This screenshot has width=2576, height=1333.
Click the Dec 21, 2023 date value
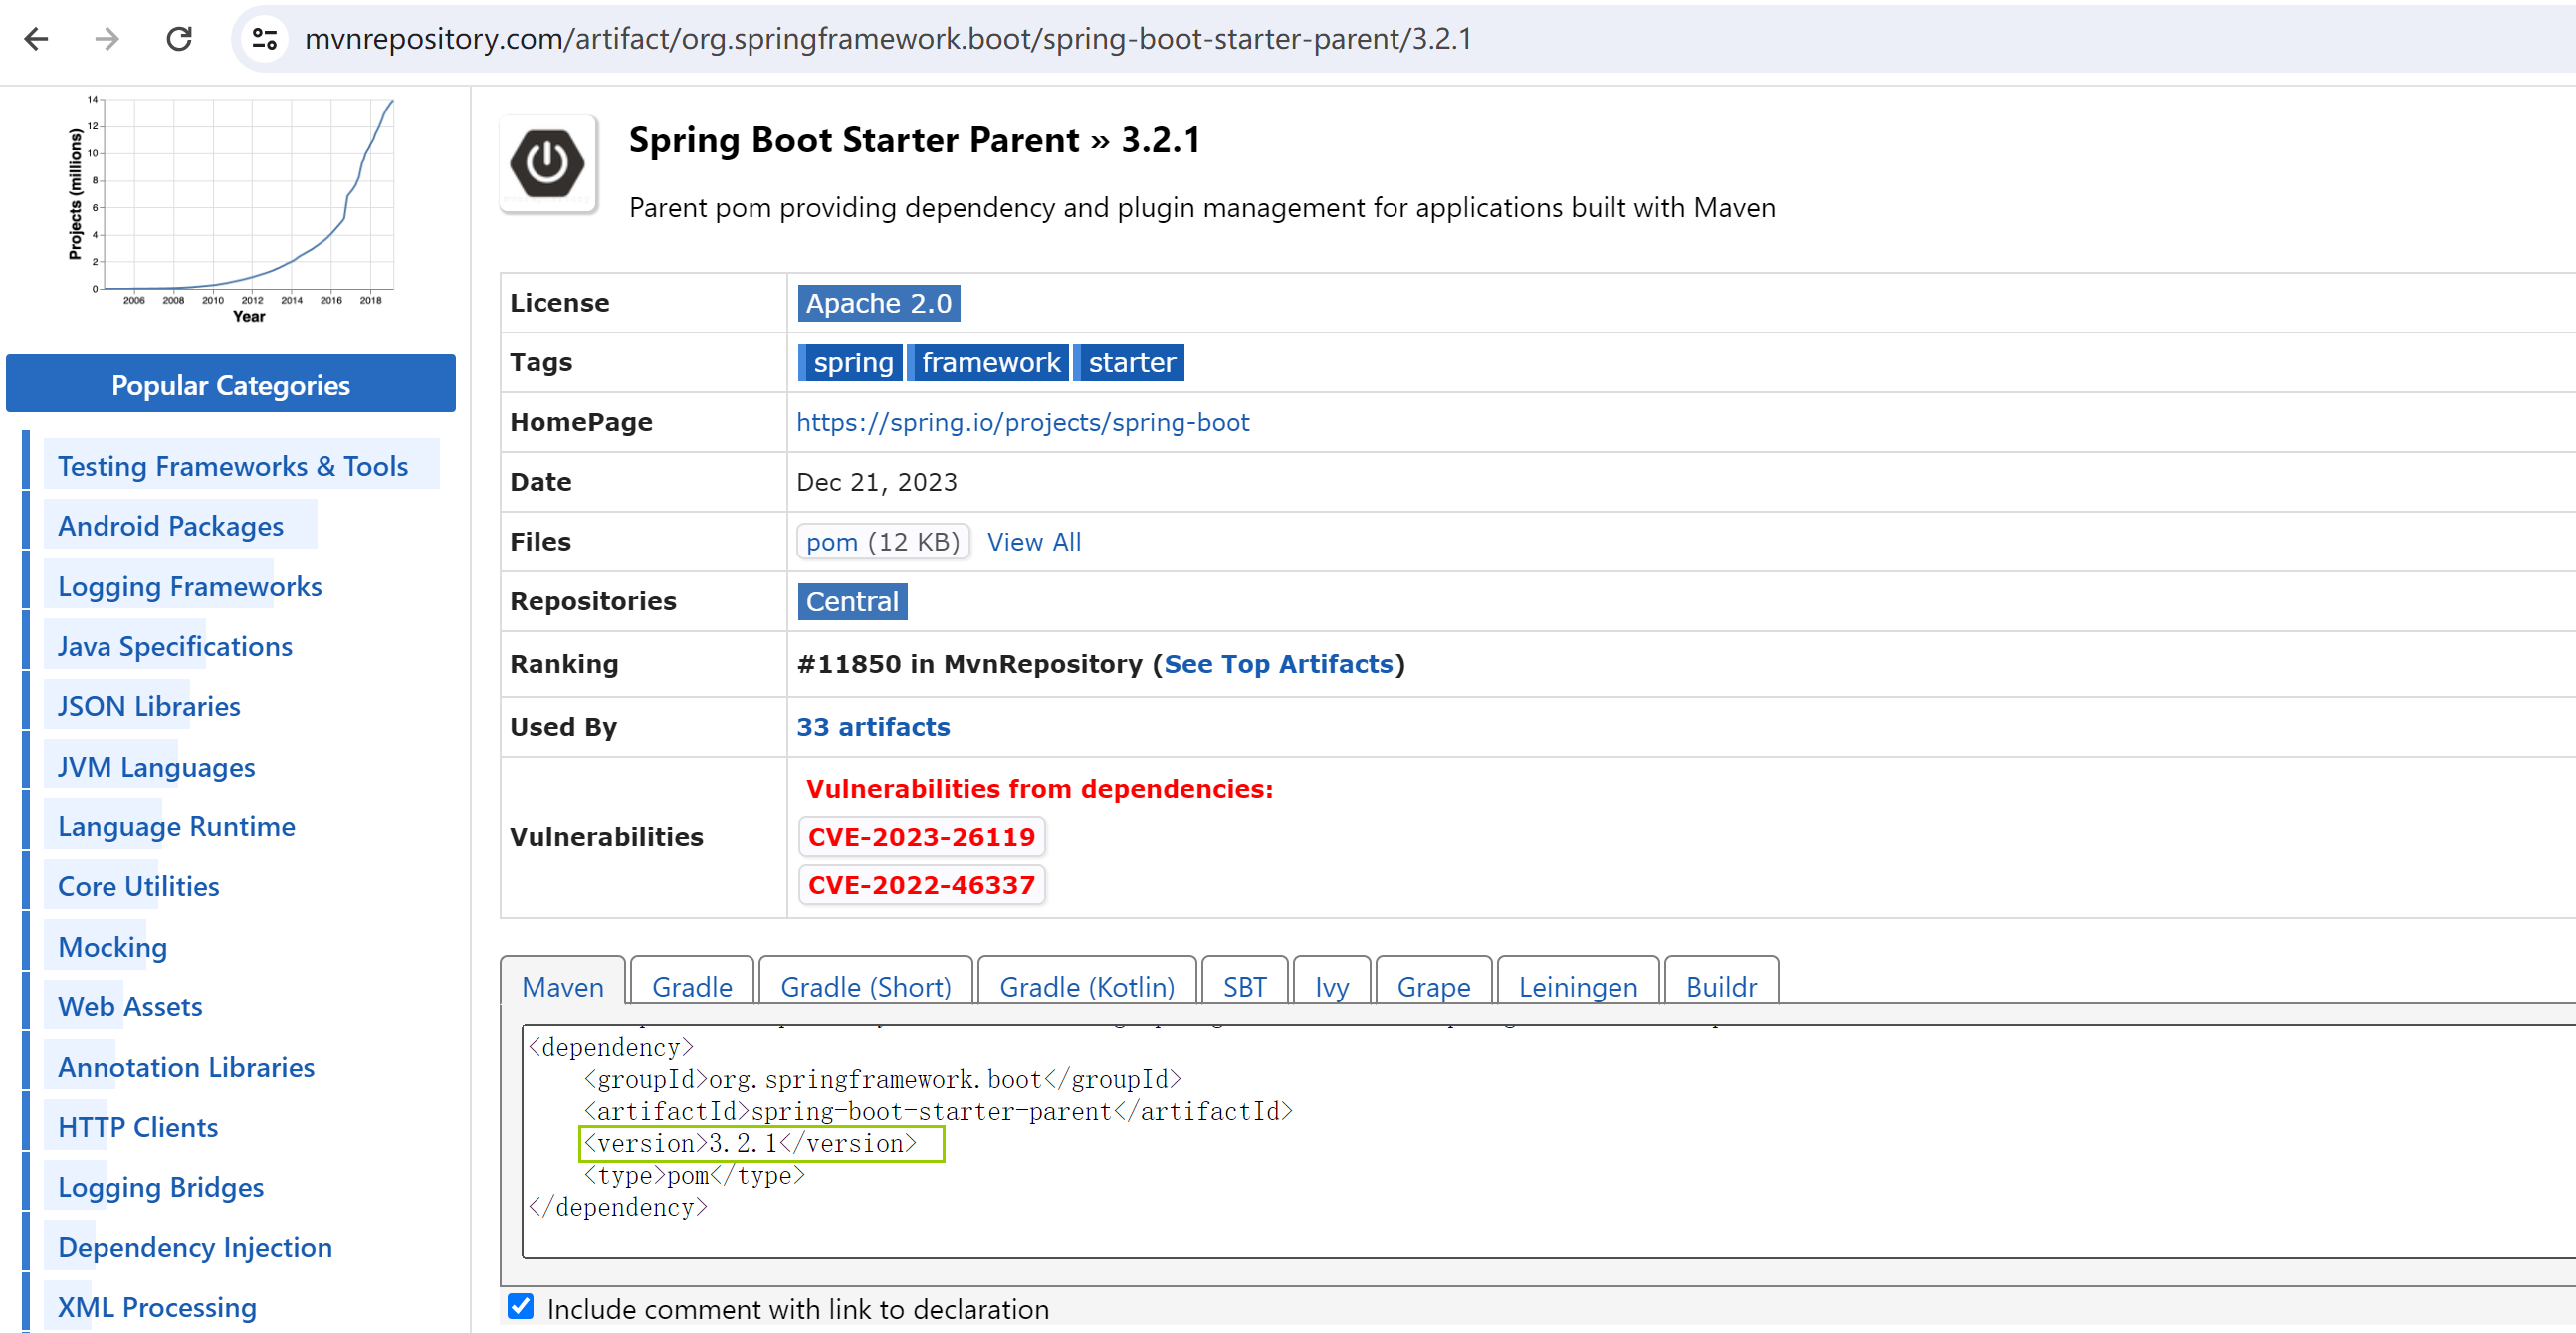(877, 482)
